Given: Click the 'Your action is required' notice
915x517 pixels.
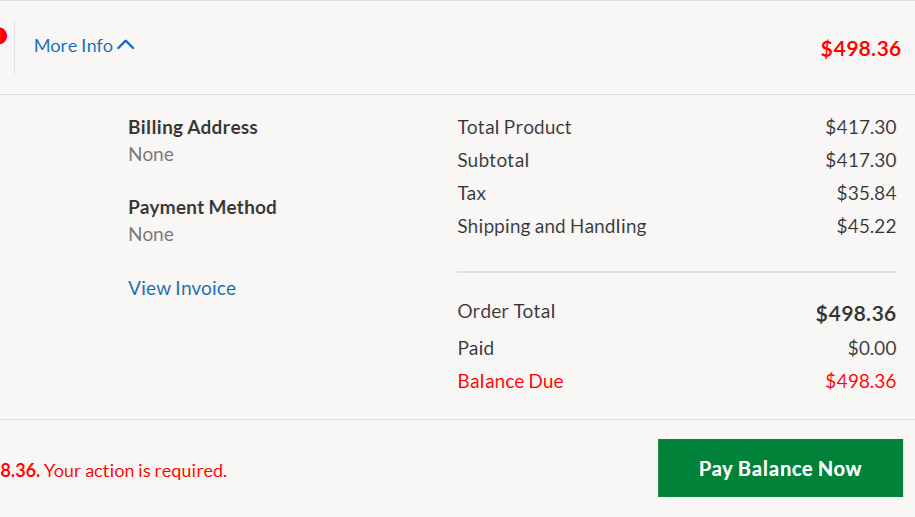Looking at the screenshot, I should (x=135, y=470).
